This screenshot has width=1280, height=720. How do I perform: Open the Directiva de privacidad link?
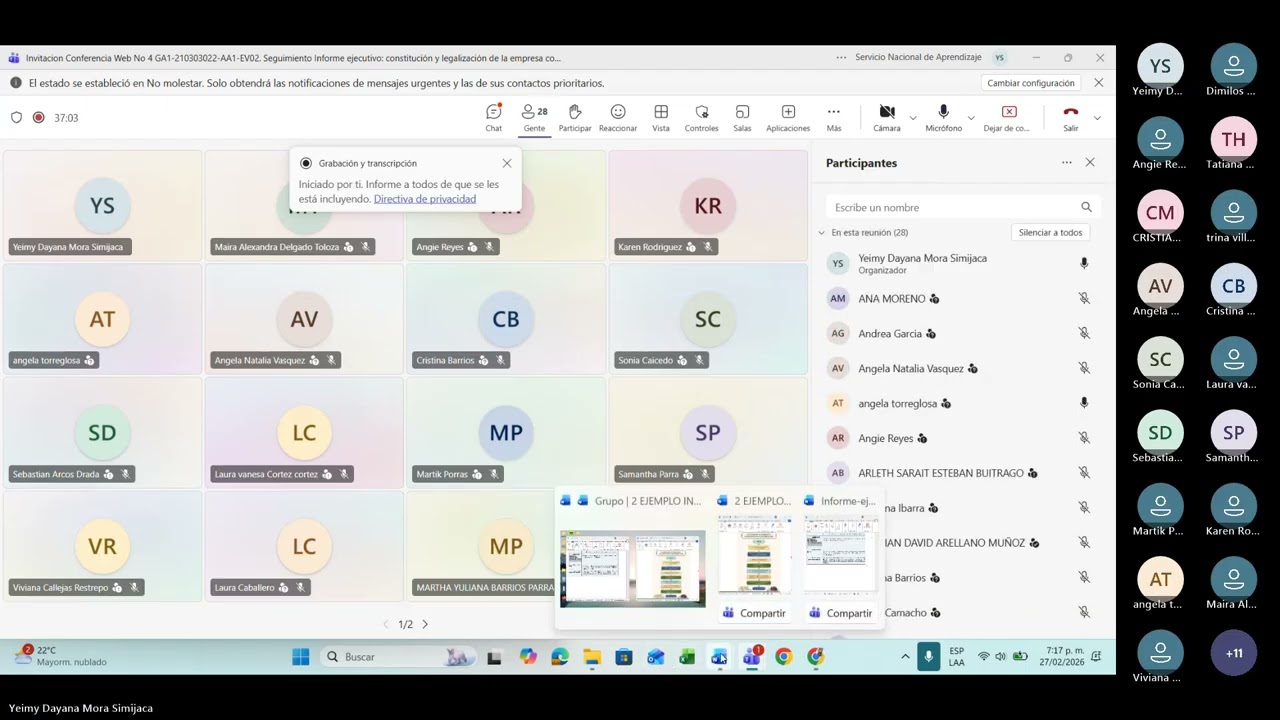coord(425,199)
